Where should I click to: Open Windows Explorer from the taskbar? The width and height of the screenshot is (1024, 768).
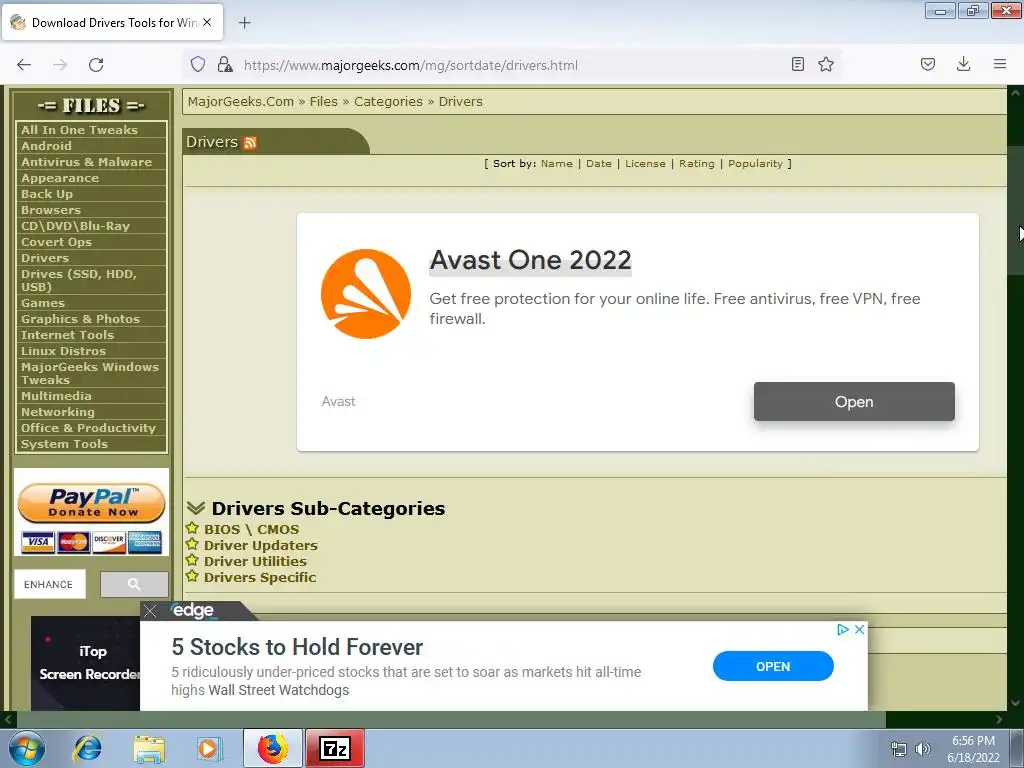pyautogui.click(x=149, y=748)
